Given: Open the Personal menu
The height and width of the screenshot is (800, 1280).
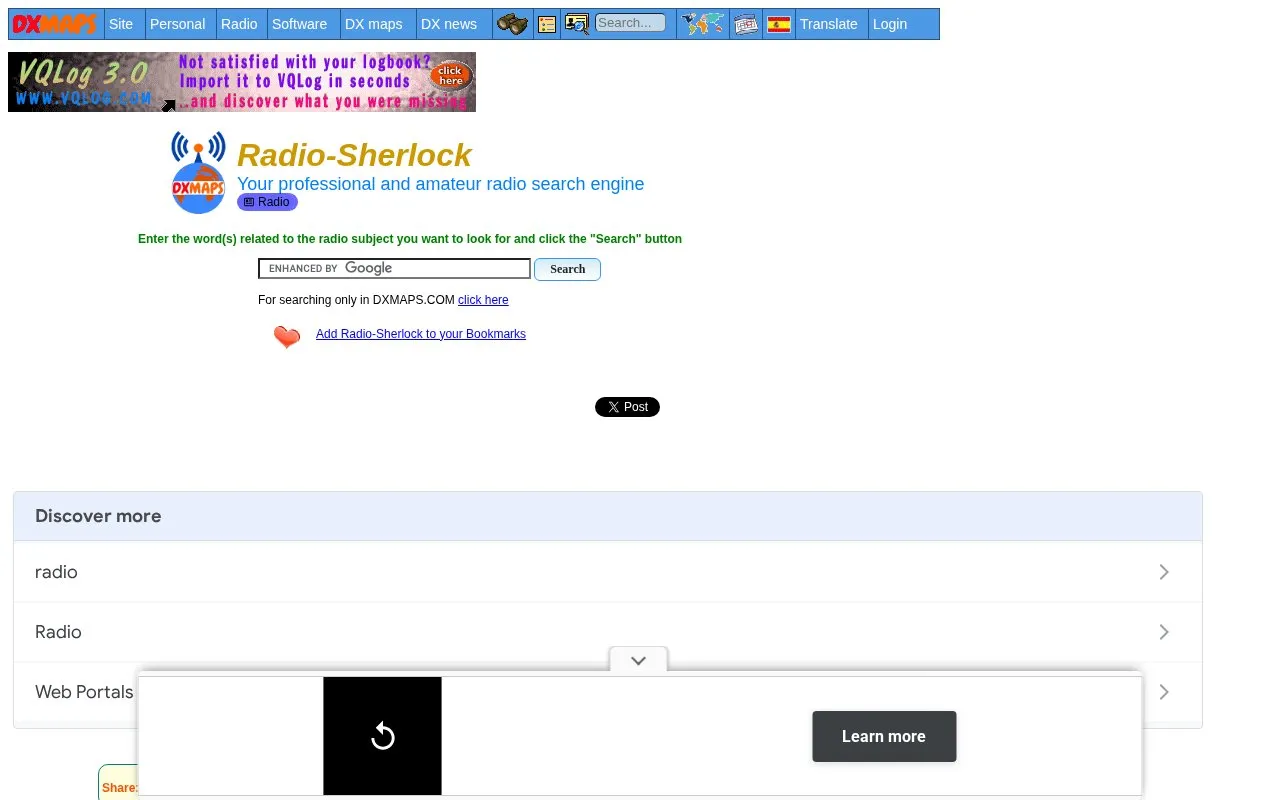Looking at the screenshot, I should click(178, 24).
